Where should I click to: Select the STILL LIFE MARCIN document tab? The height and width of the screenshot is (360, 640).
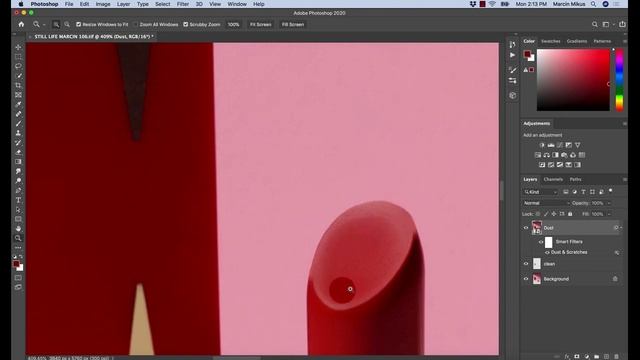[x=93, y=37]
